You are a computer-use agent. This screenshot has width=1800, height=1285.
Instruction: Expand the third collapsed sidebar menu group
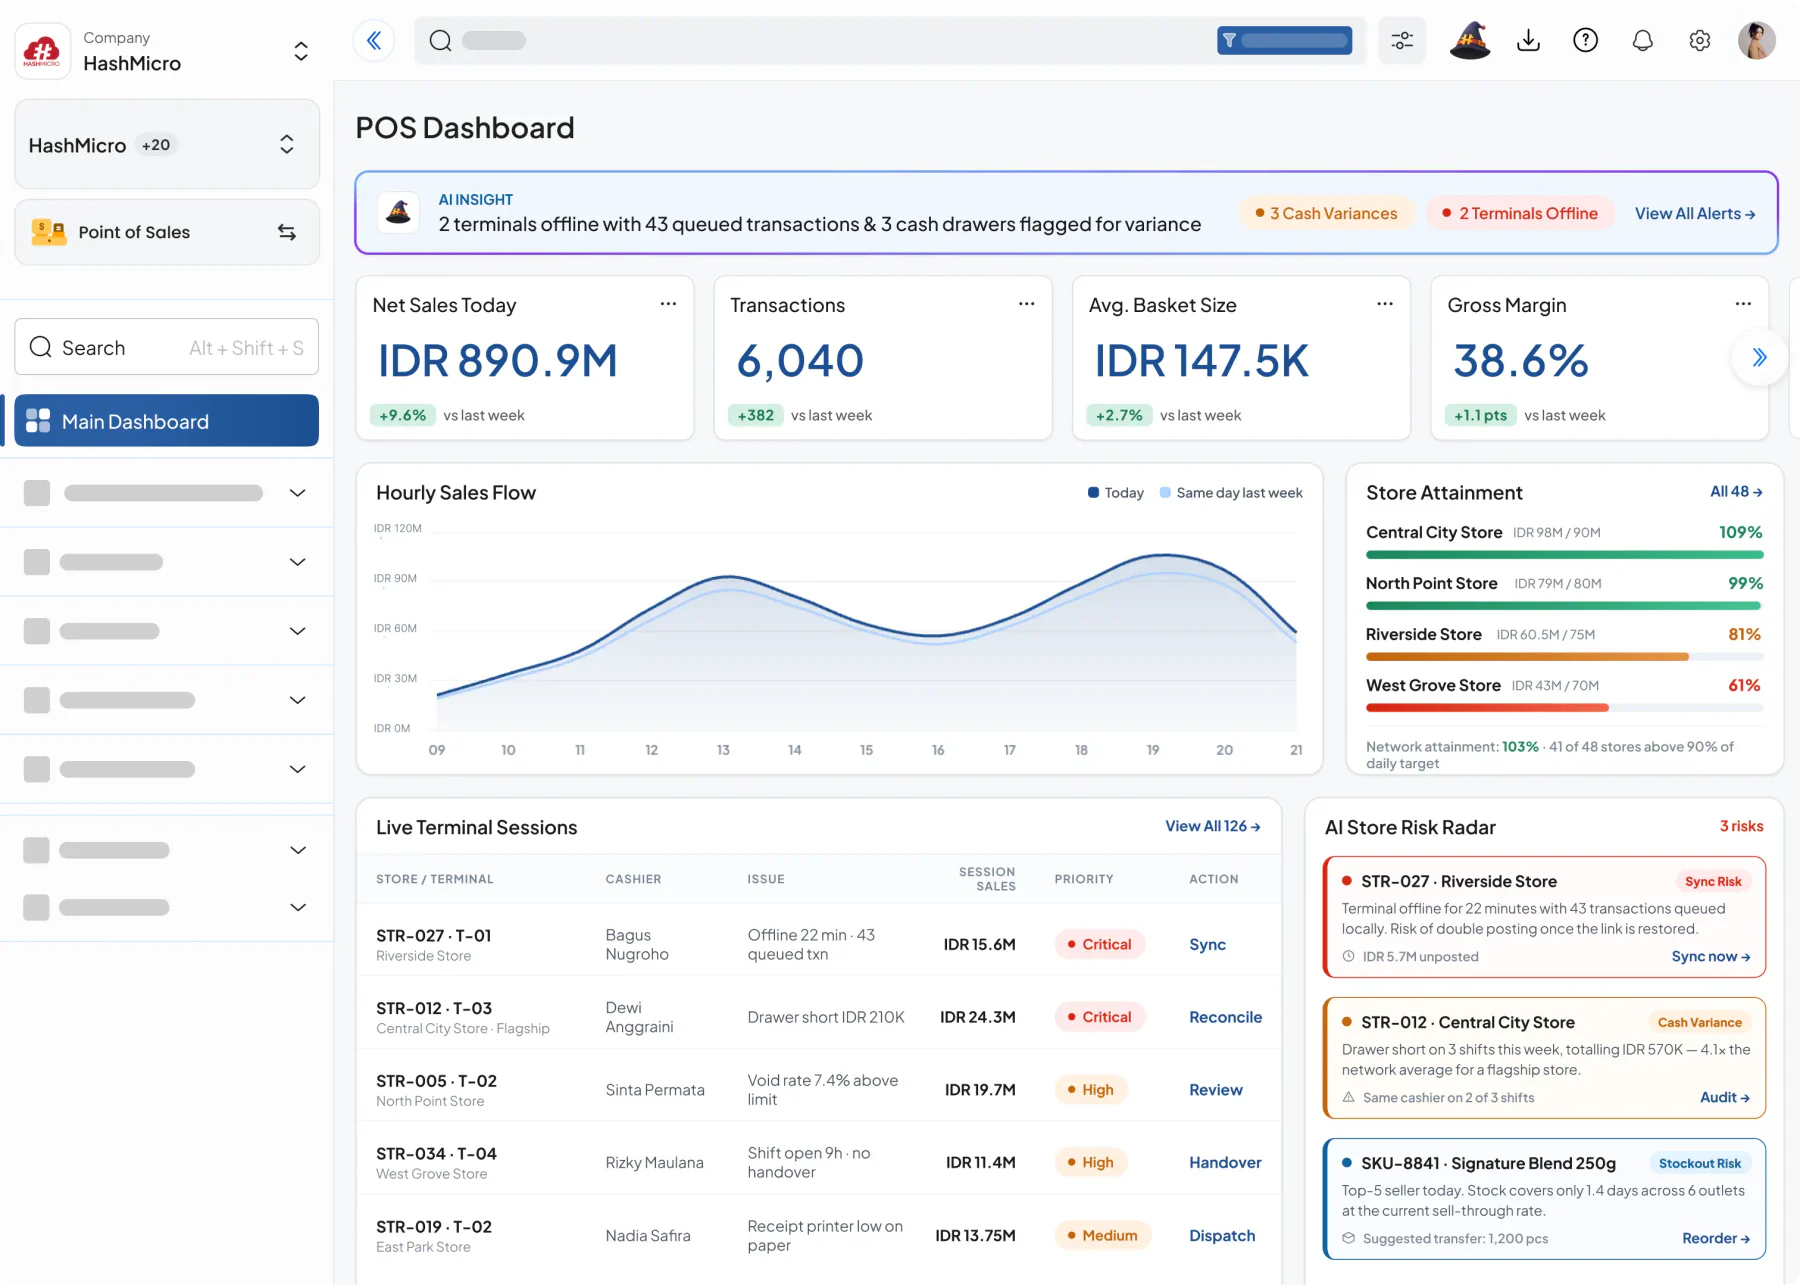point(297,631)
